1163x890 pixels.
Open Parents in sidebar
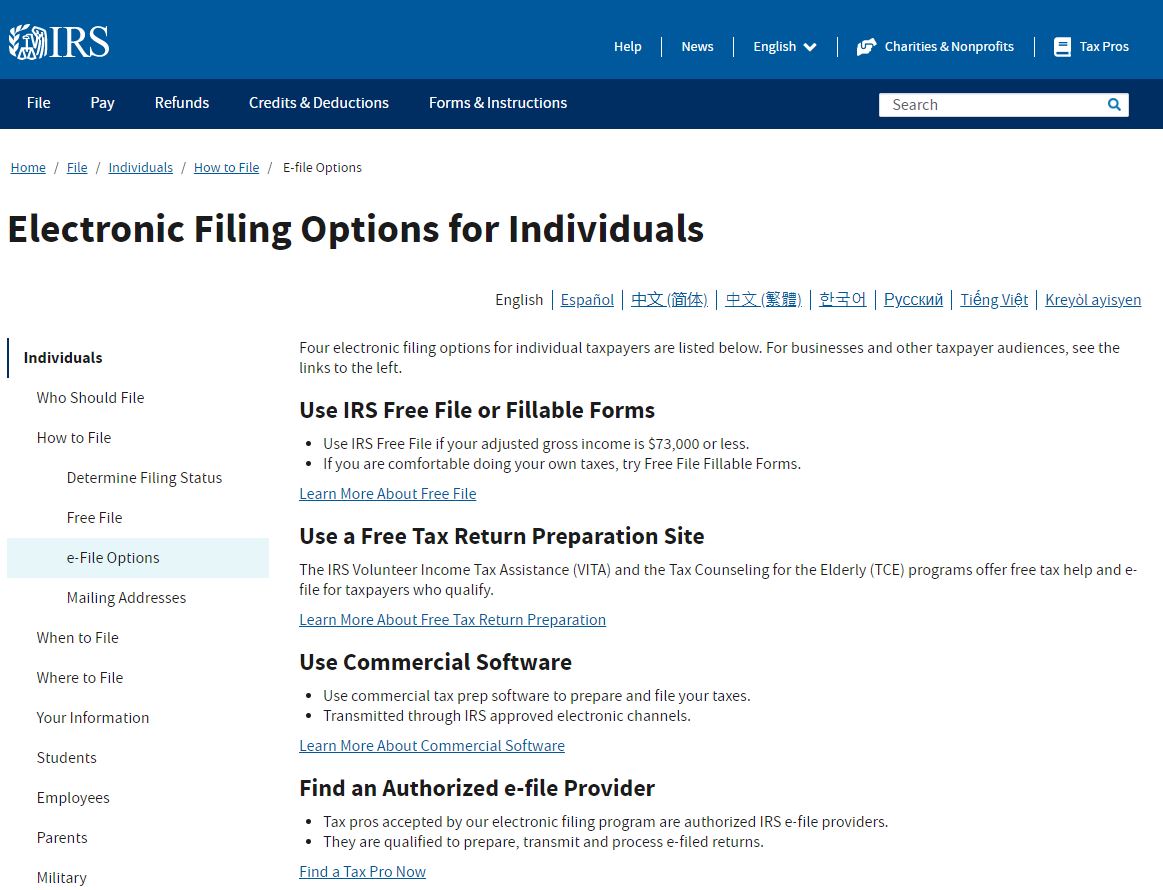click(x=62, y=838)
